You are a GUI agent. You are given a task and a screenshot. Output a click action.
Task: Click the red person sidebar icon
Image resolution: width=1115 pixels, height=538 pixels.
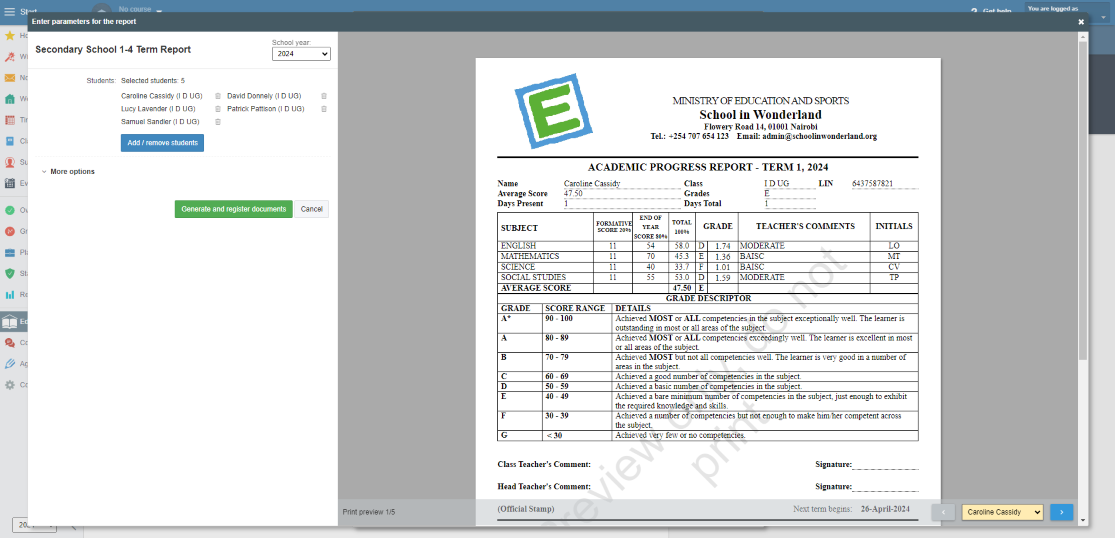[10, 162]
